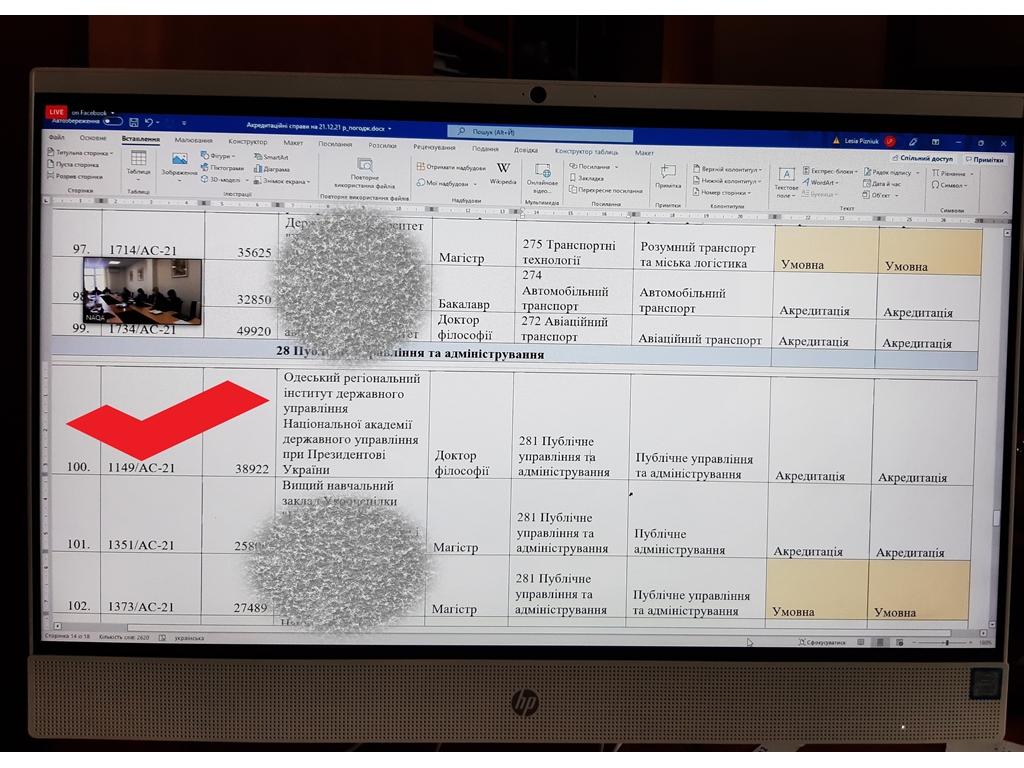Click the Lesia Pizniuk account avatar

889,141
